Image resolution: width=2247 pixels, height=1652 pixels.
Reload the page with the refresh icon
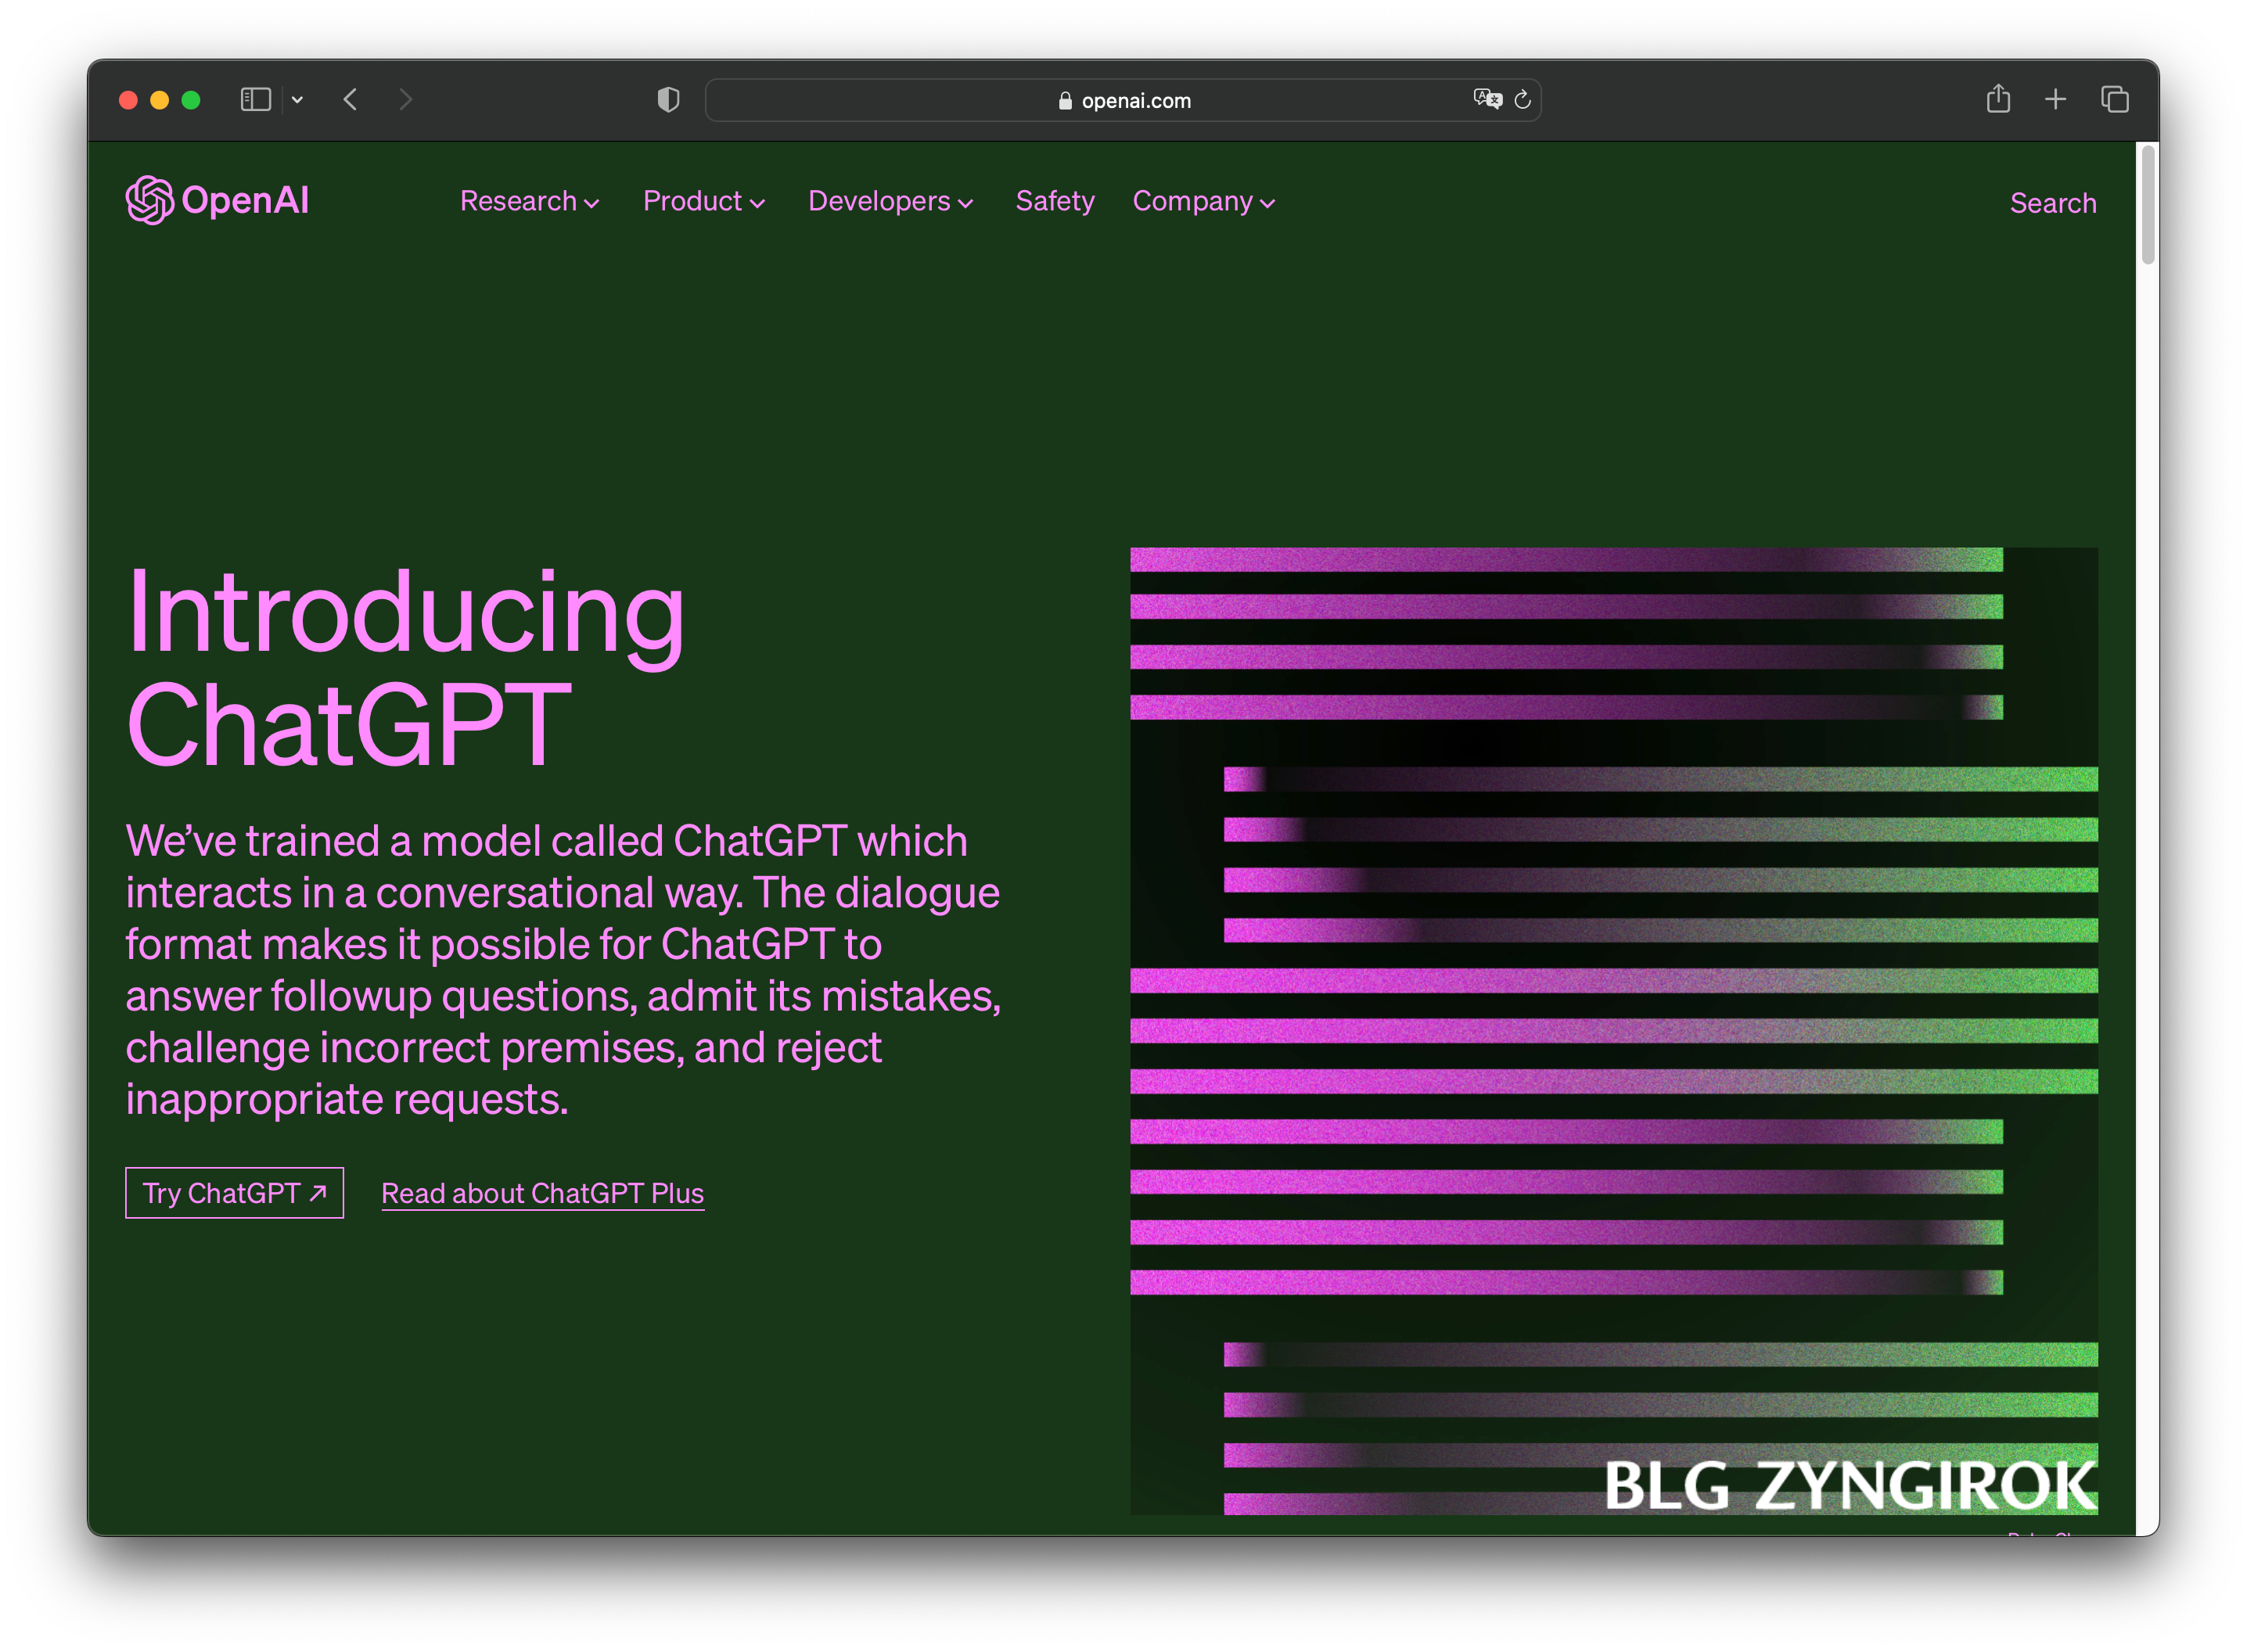coord(1523,100)
